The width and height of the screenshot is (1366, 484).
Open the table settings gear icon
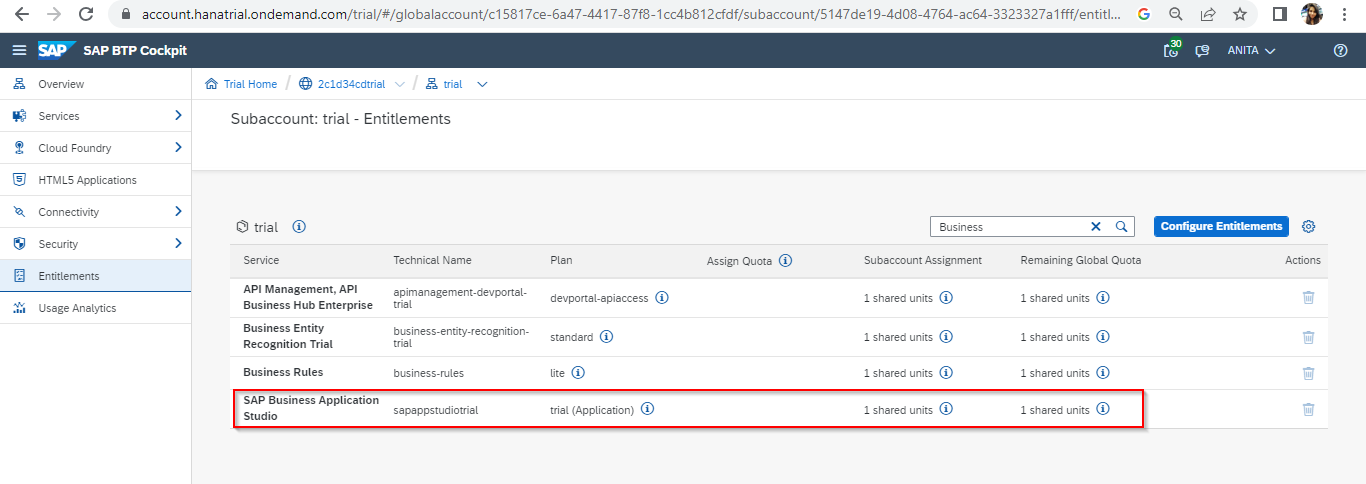tap(1308, 227)
